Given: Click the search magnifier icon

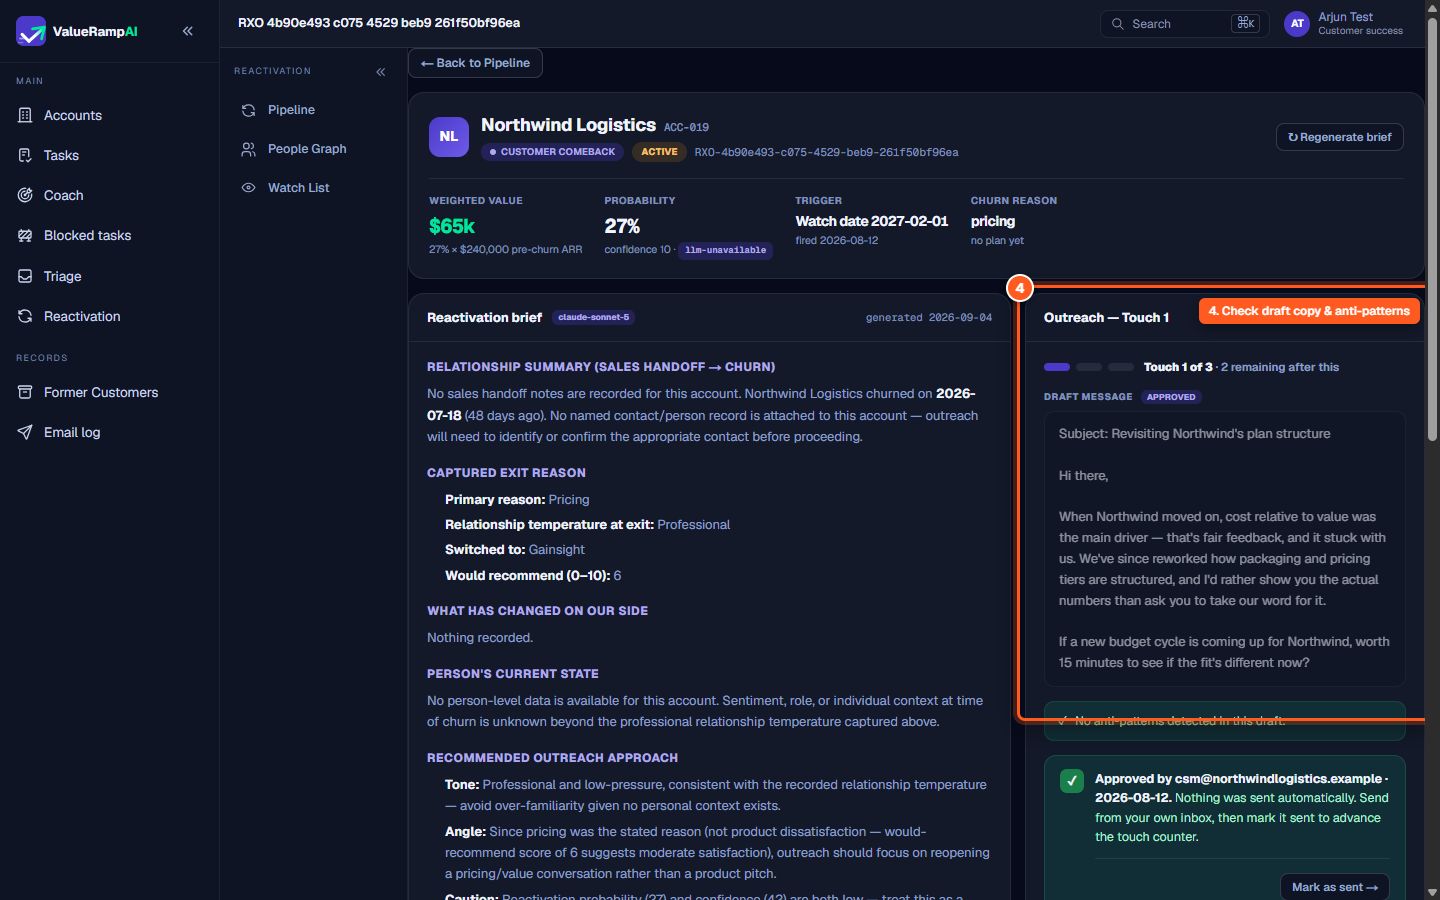Looking at the screenshot, I should [1118, 24].
